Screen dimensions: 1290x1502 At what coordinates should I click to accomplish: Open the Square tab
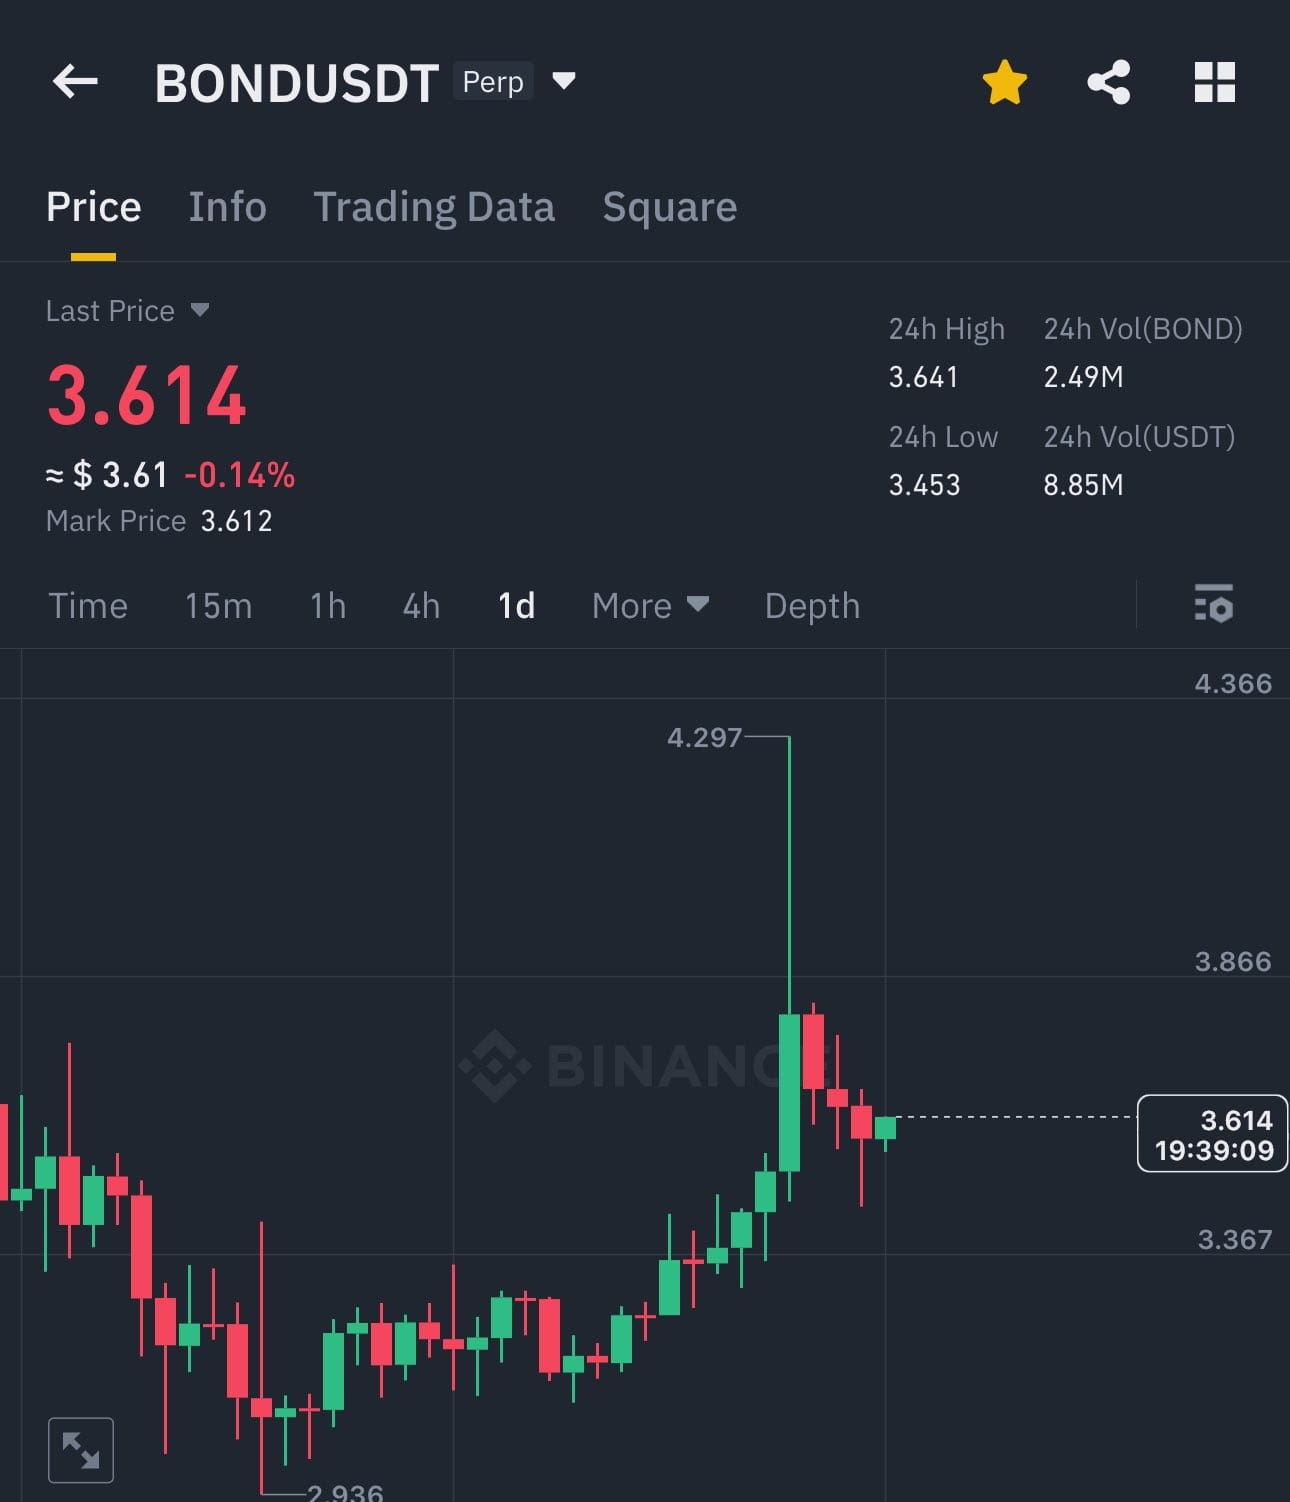point(669,207)
